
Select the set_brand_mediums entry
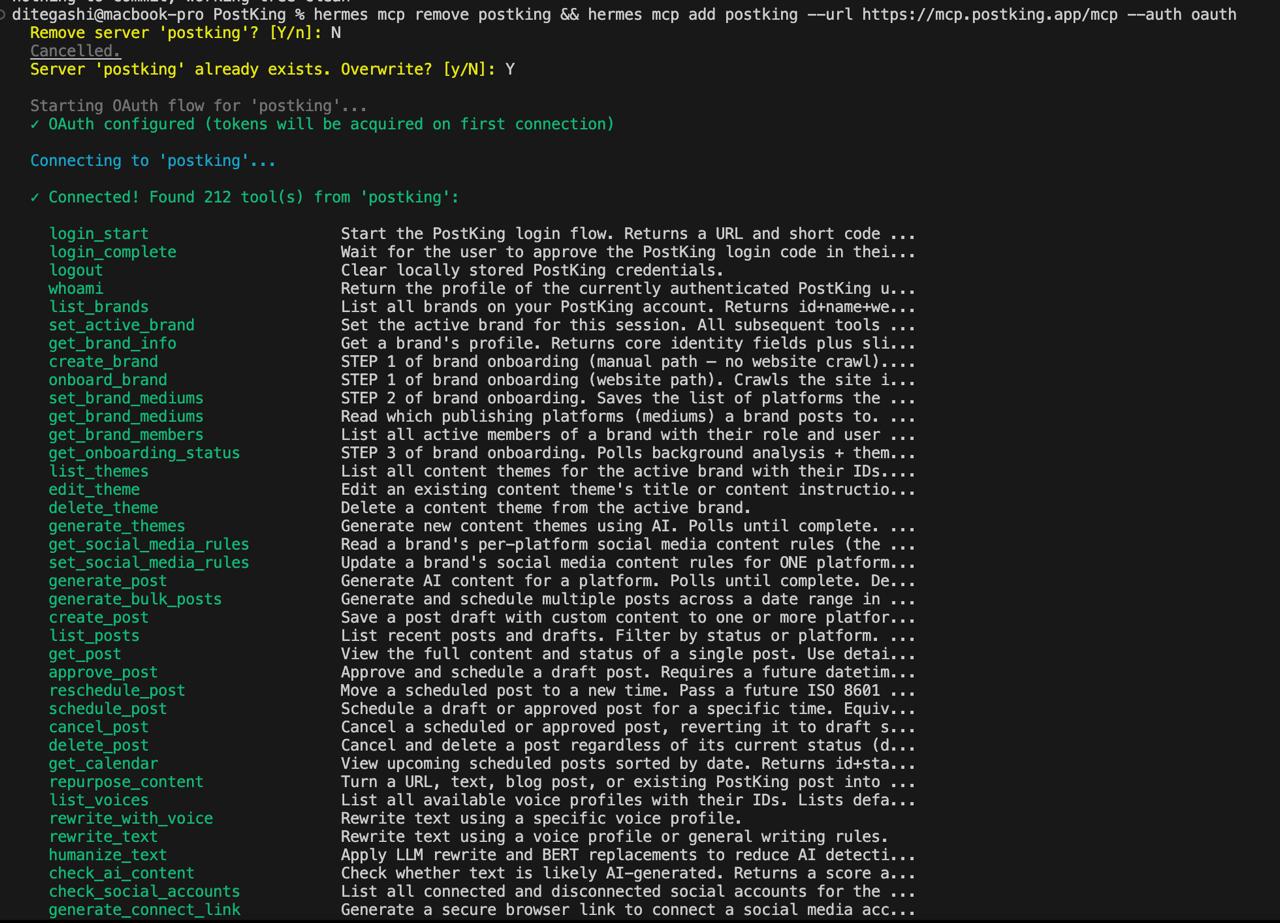click(x=126, y=398)
